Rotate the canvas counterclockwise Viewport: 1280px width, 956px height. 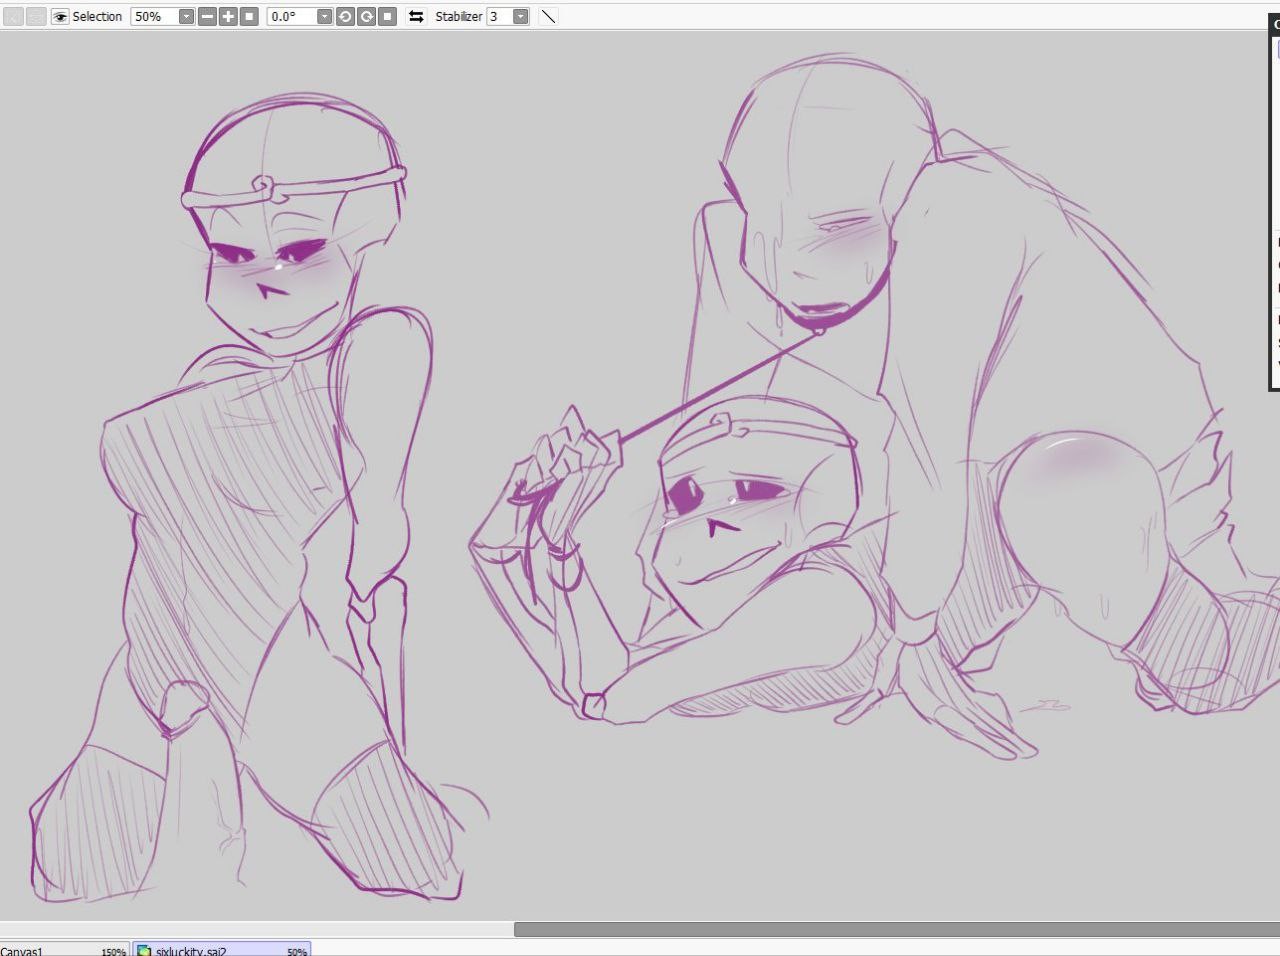345,17
